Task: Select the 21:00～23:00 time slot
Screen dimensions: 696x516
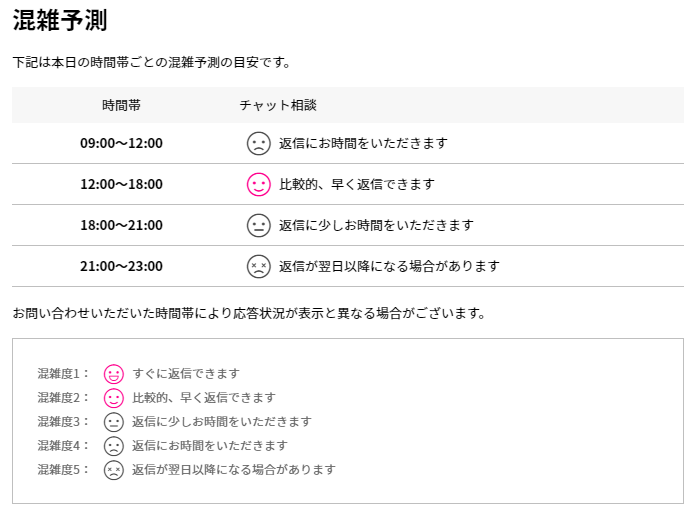Action: coord(121,267)
